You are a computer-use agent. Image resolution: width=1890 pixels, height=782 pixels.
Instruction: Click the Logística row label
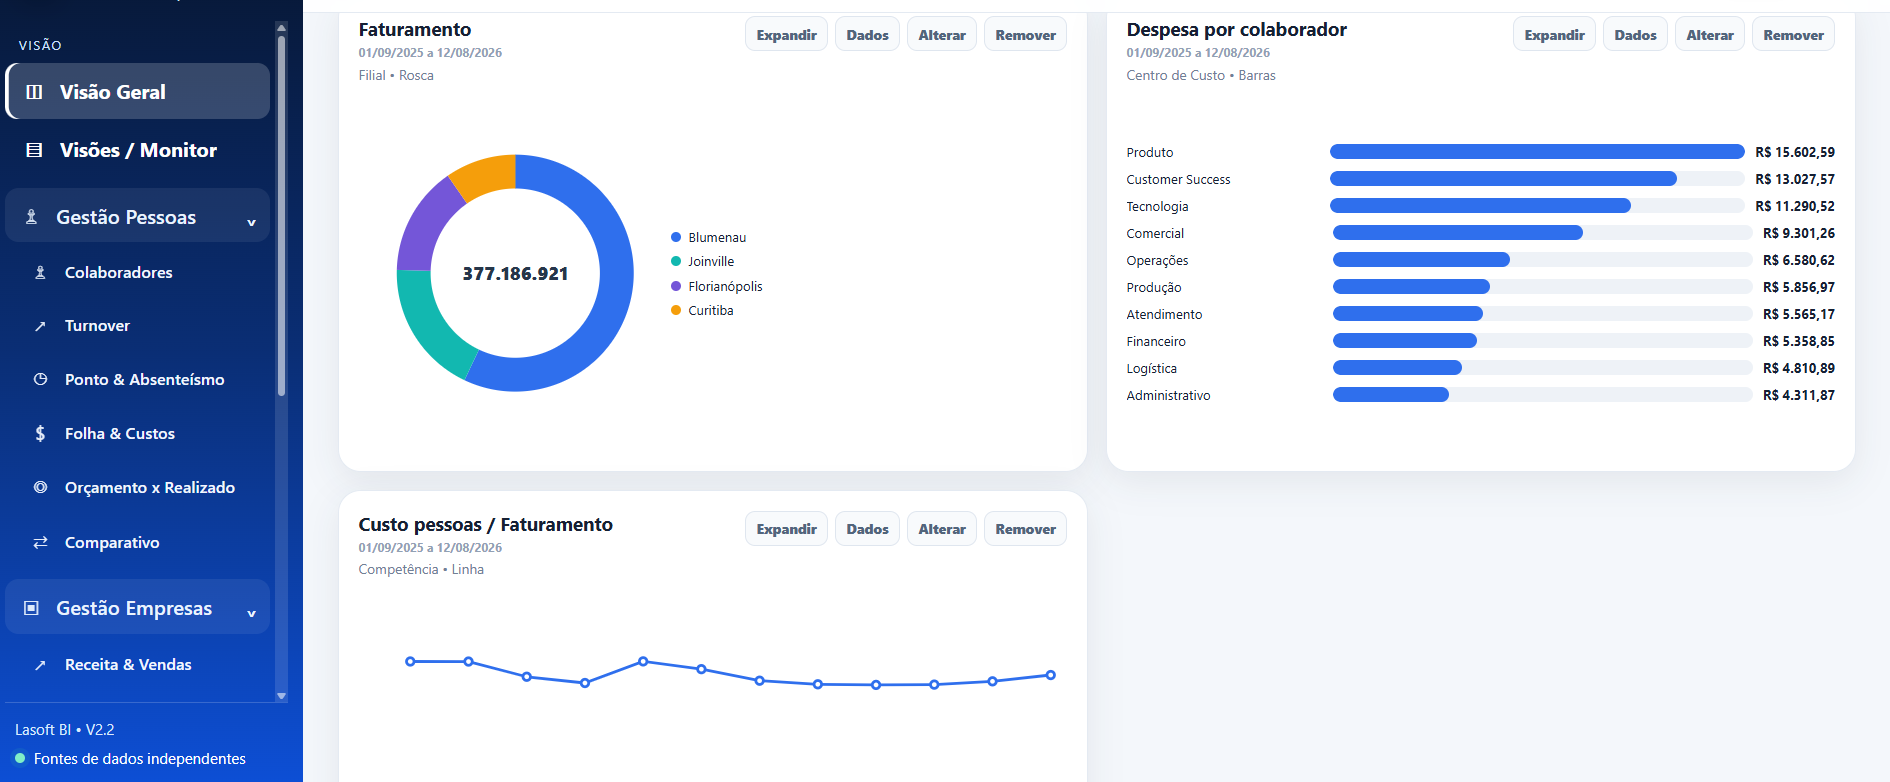pos(1151,368)
